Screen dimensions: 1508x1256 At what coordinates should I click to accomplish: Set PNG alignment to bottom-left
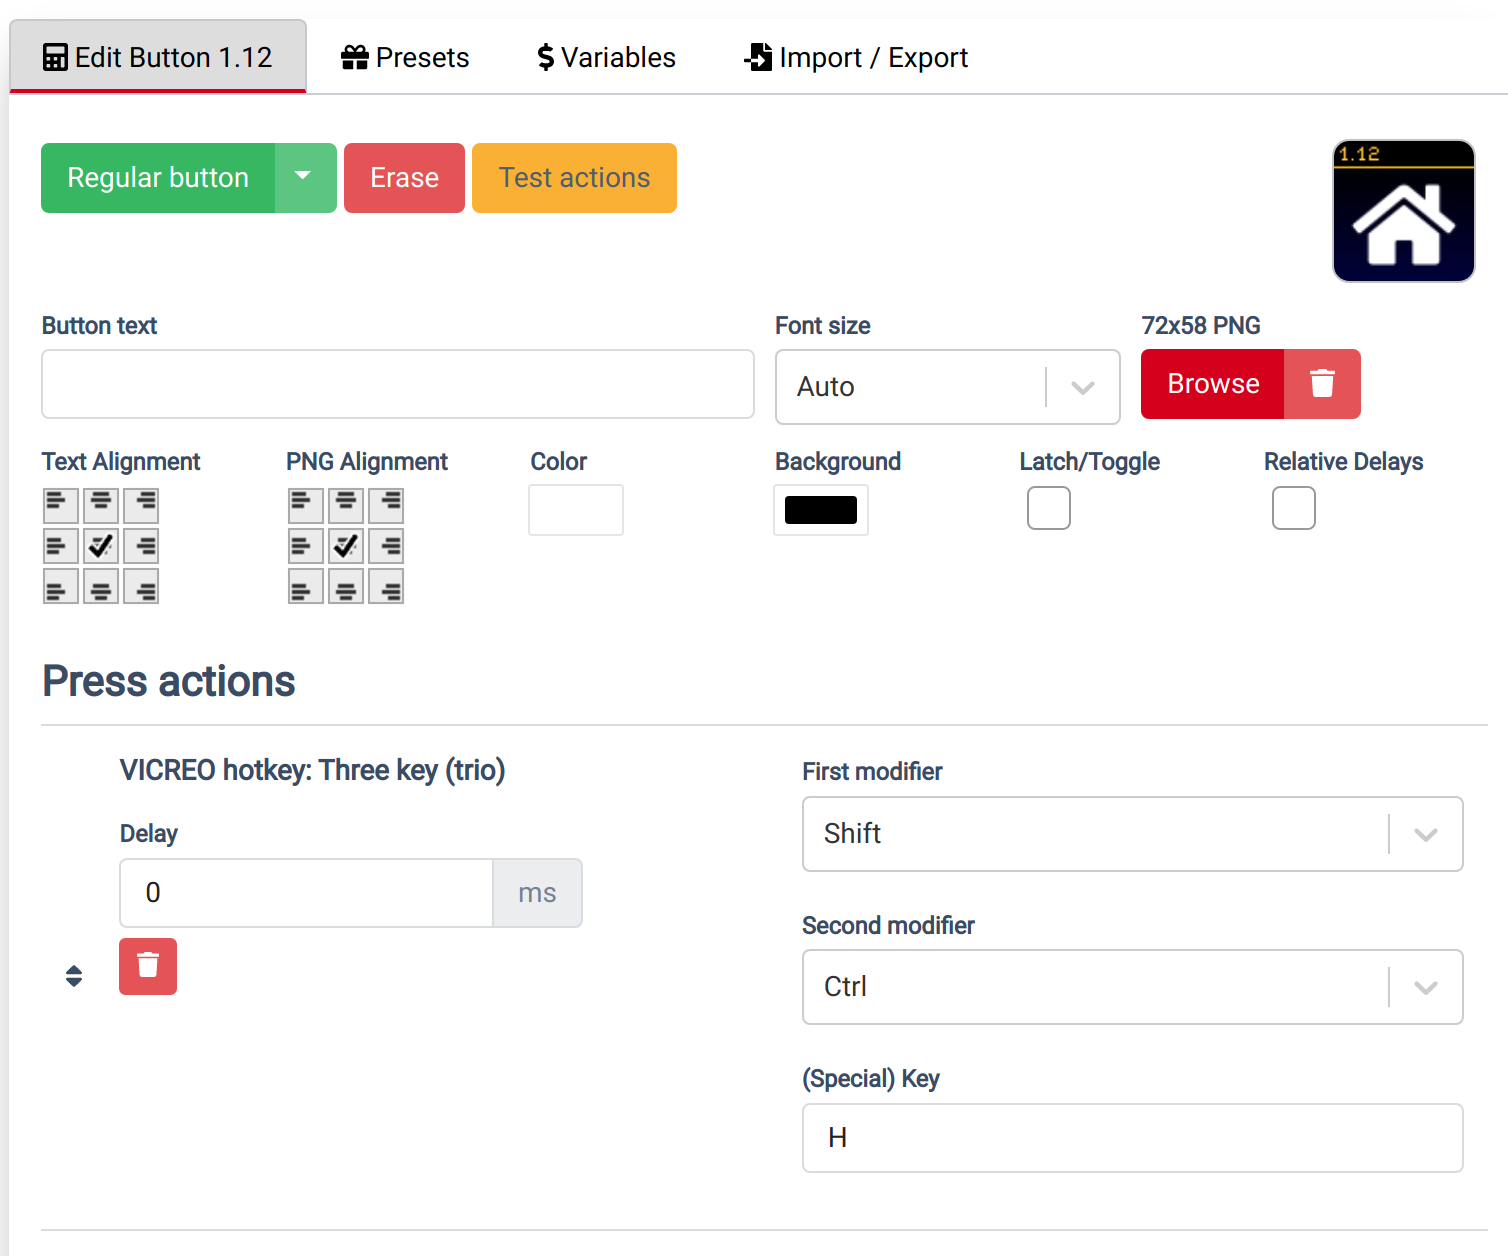pyautogui.click(x=305, y=586)
